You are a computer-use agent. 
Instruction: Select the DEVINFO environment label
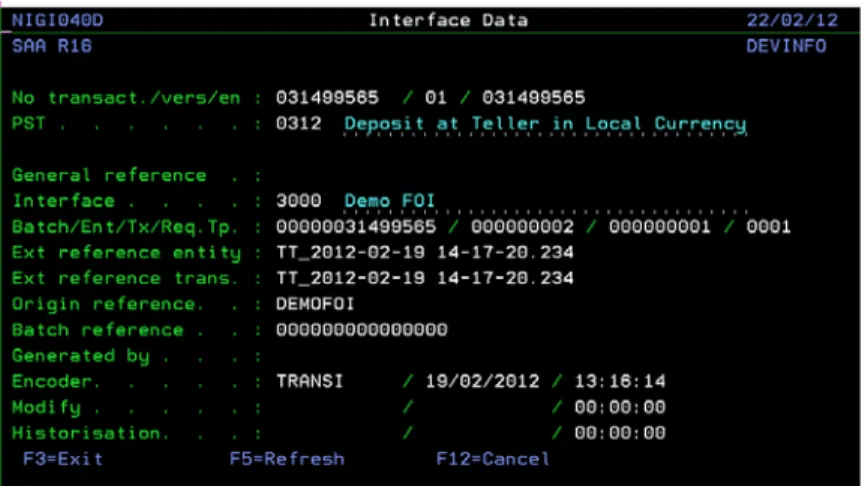click(786, 46)
